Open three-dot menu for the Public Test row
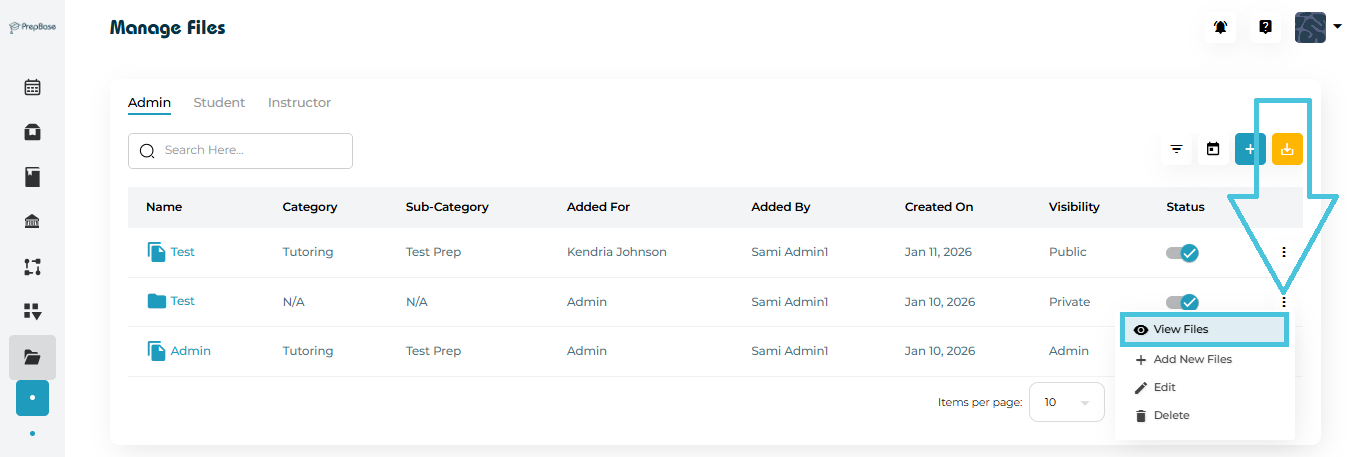The image size is (1362, 457). [1284, 253]
